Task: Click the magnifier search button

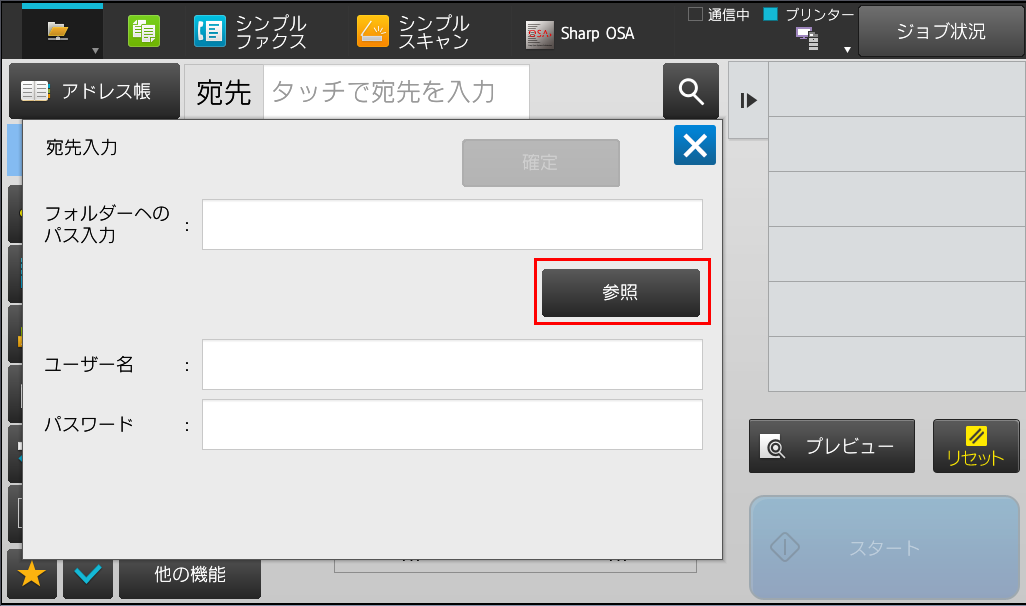Action: (x=691, y=92)
